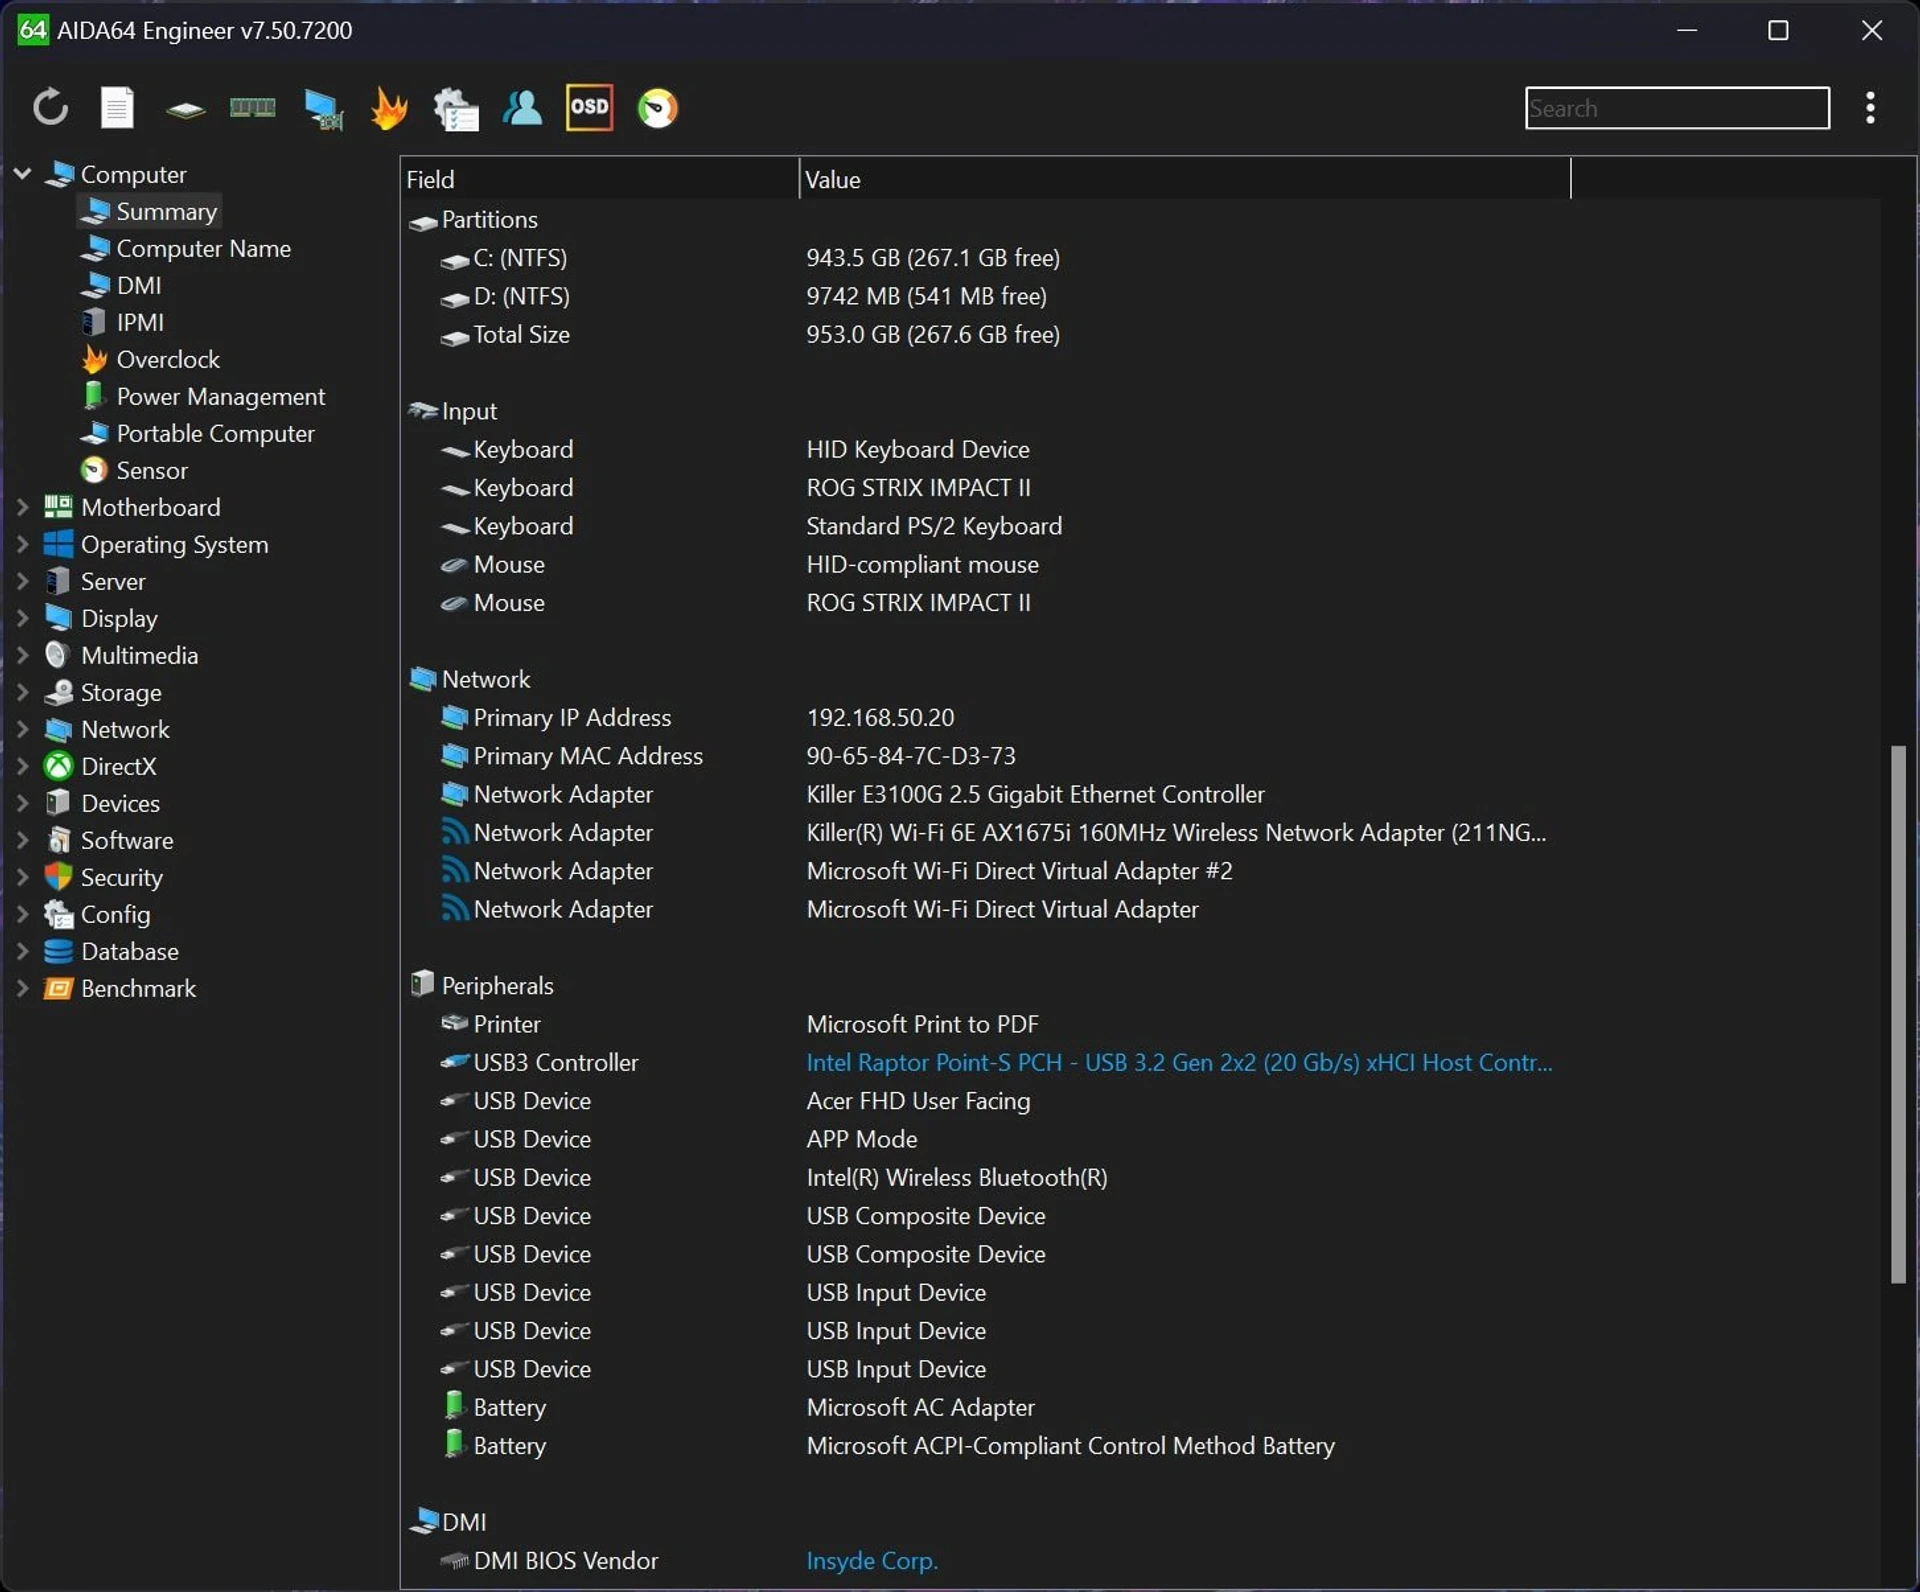The height and width of the screenshot is (1592, 1920).
Task: Click the vertical scrollbar thumb
Action: pos(1897,1014)
